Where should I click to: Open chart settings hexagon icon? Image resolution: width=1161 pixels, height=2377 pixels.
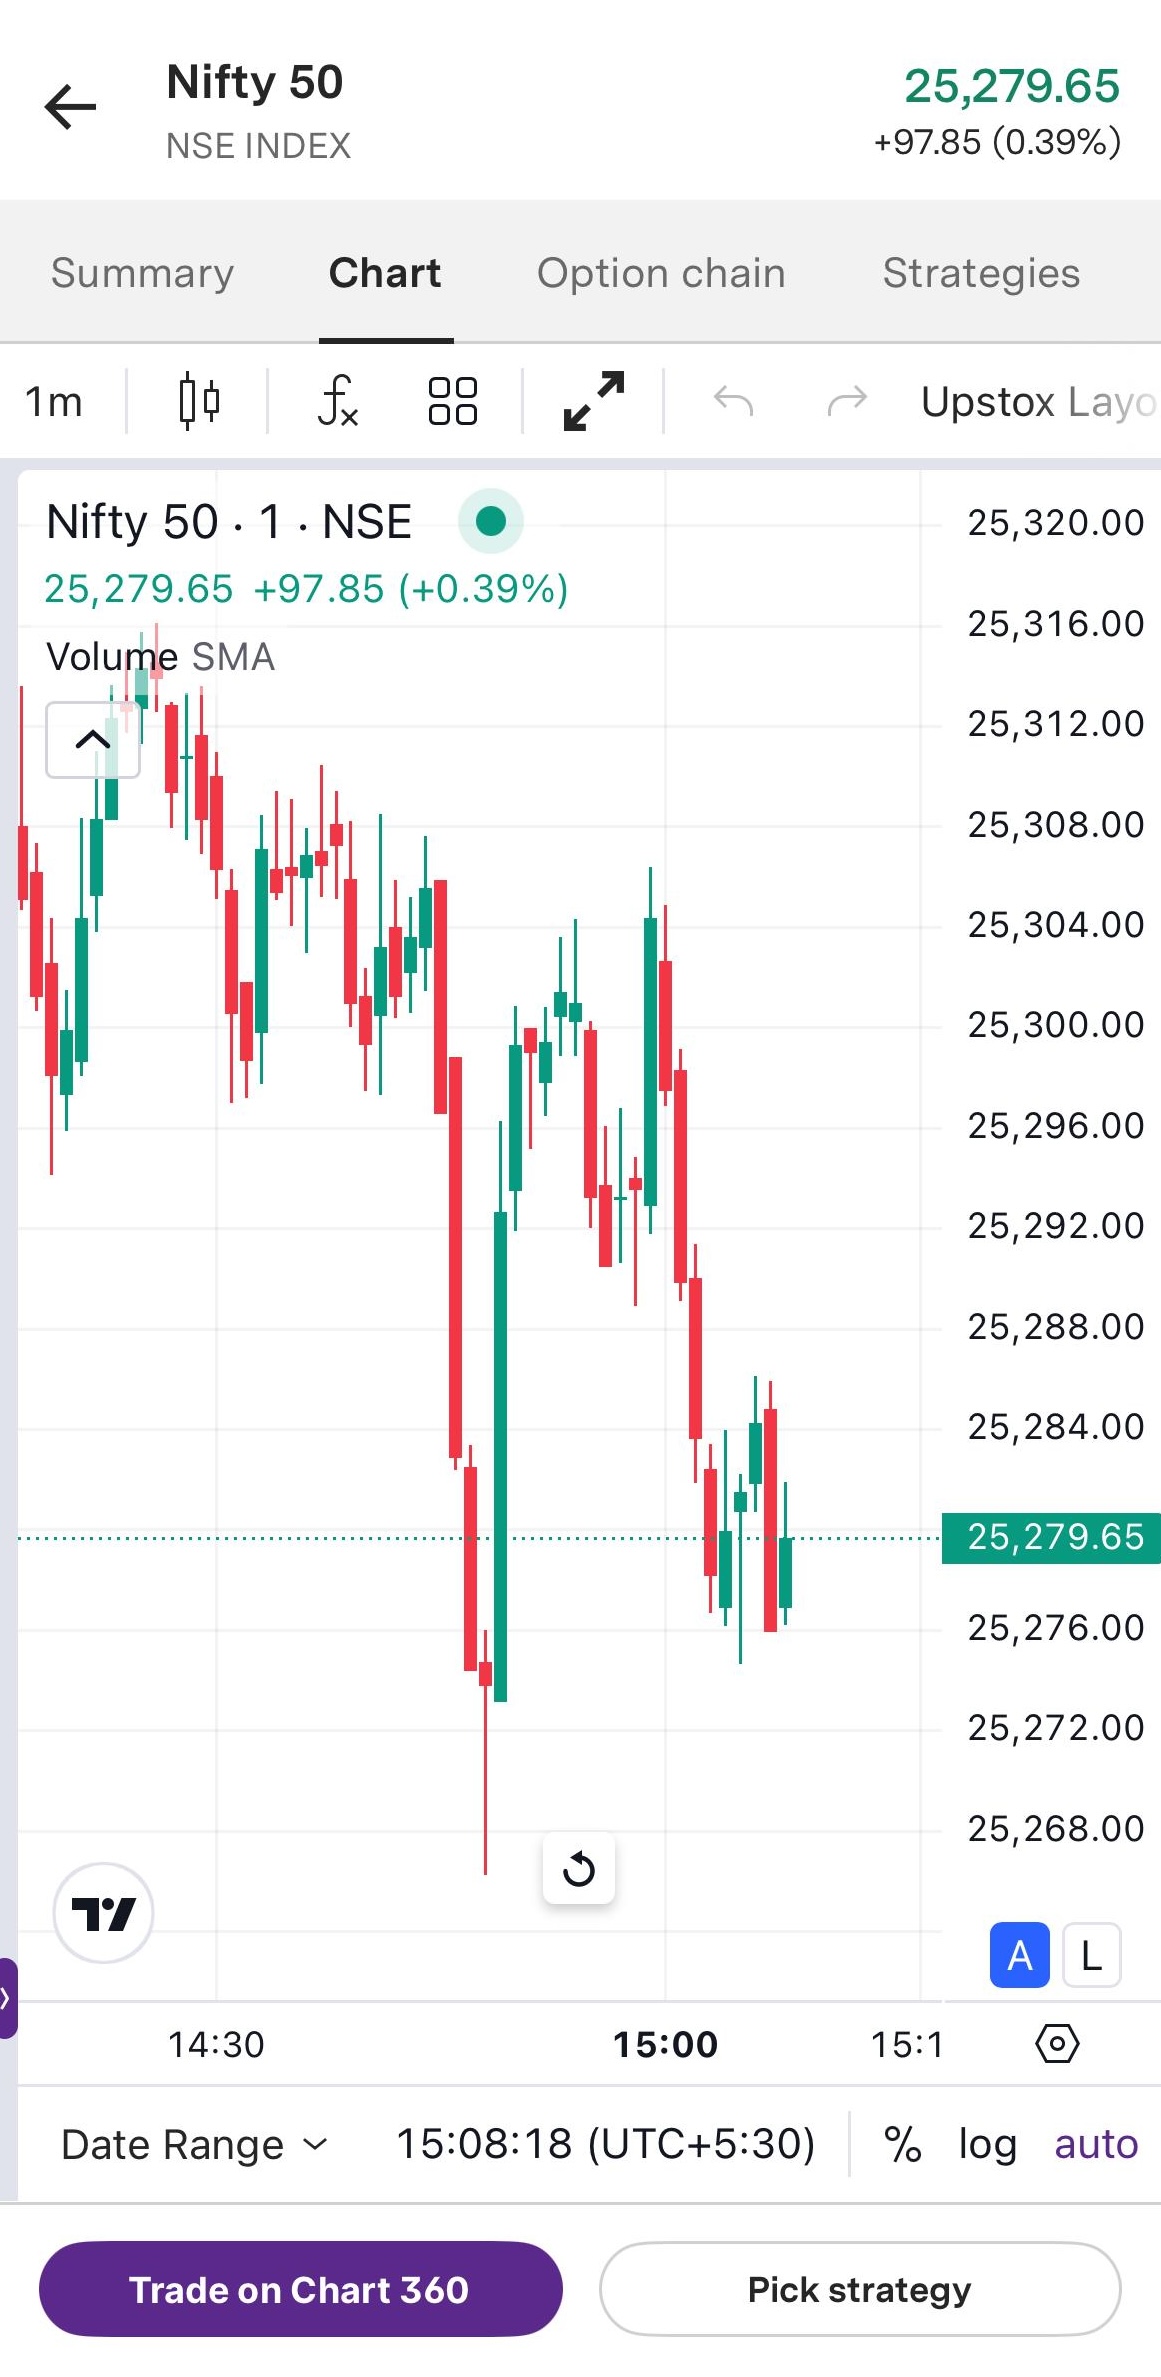(x=1057, y=2043)
